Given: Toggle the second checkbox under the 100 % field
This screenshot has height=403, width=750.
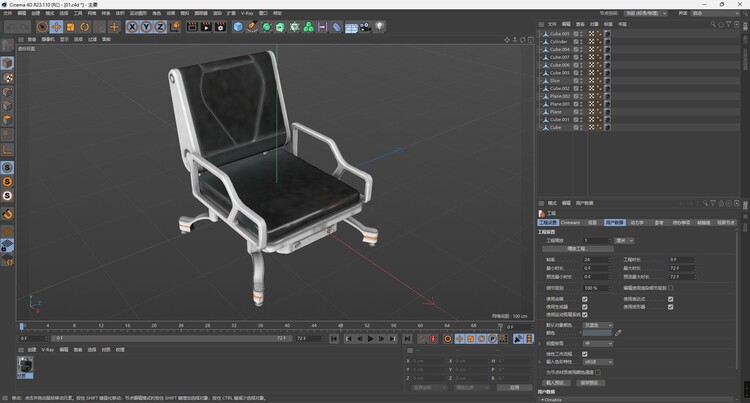Looking at the screenshot, I should click(585, 307).
